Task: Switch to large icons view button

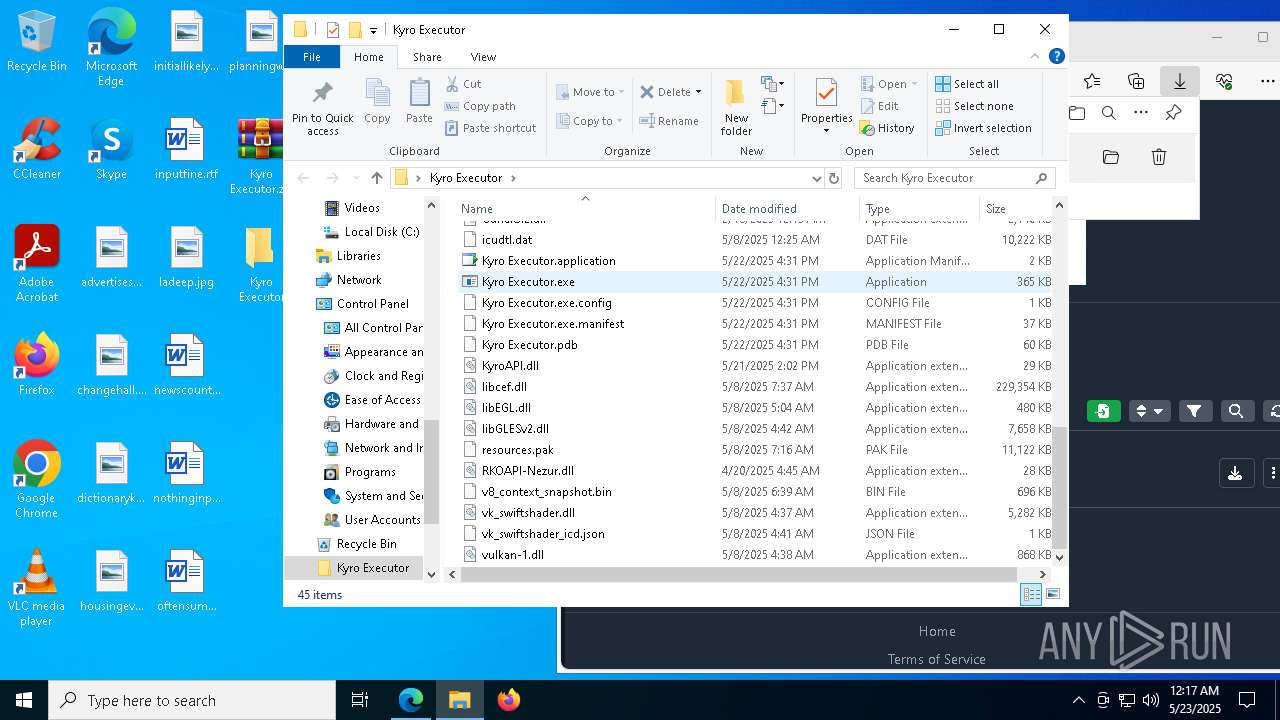Action: click(x=1053, y=595)
